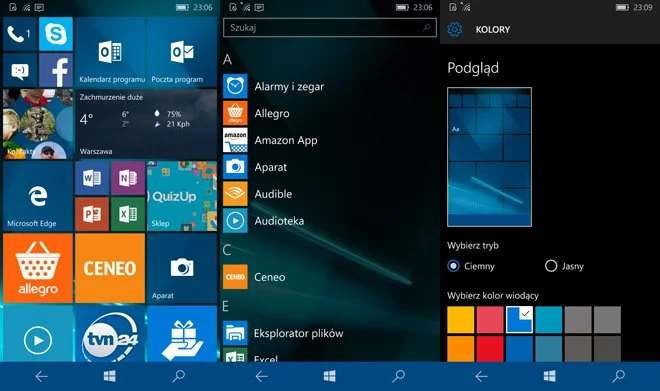Open the Warszawa weather tile
The height and width of the screenshot is (391, 660).
tap(146, 124)
